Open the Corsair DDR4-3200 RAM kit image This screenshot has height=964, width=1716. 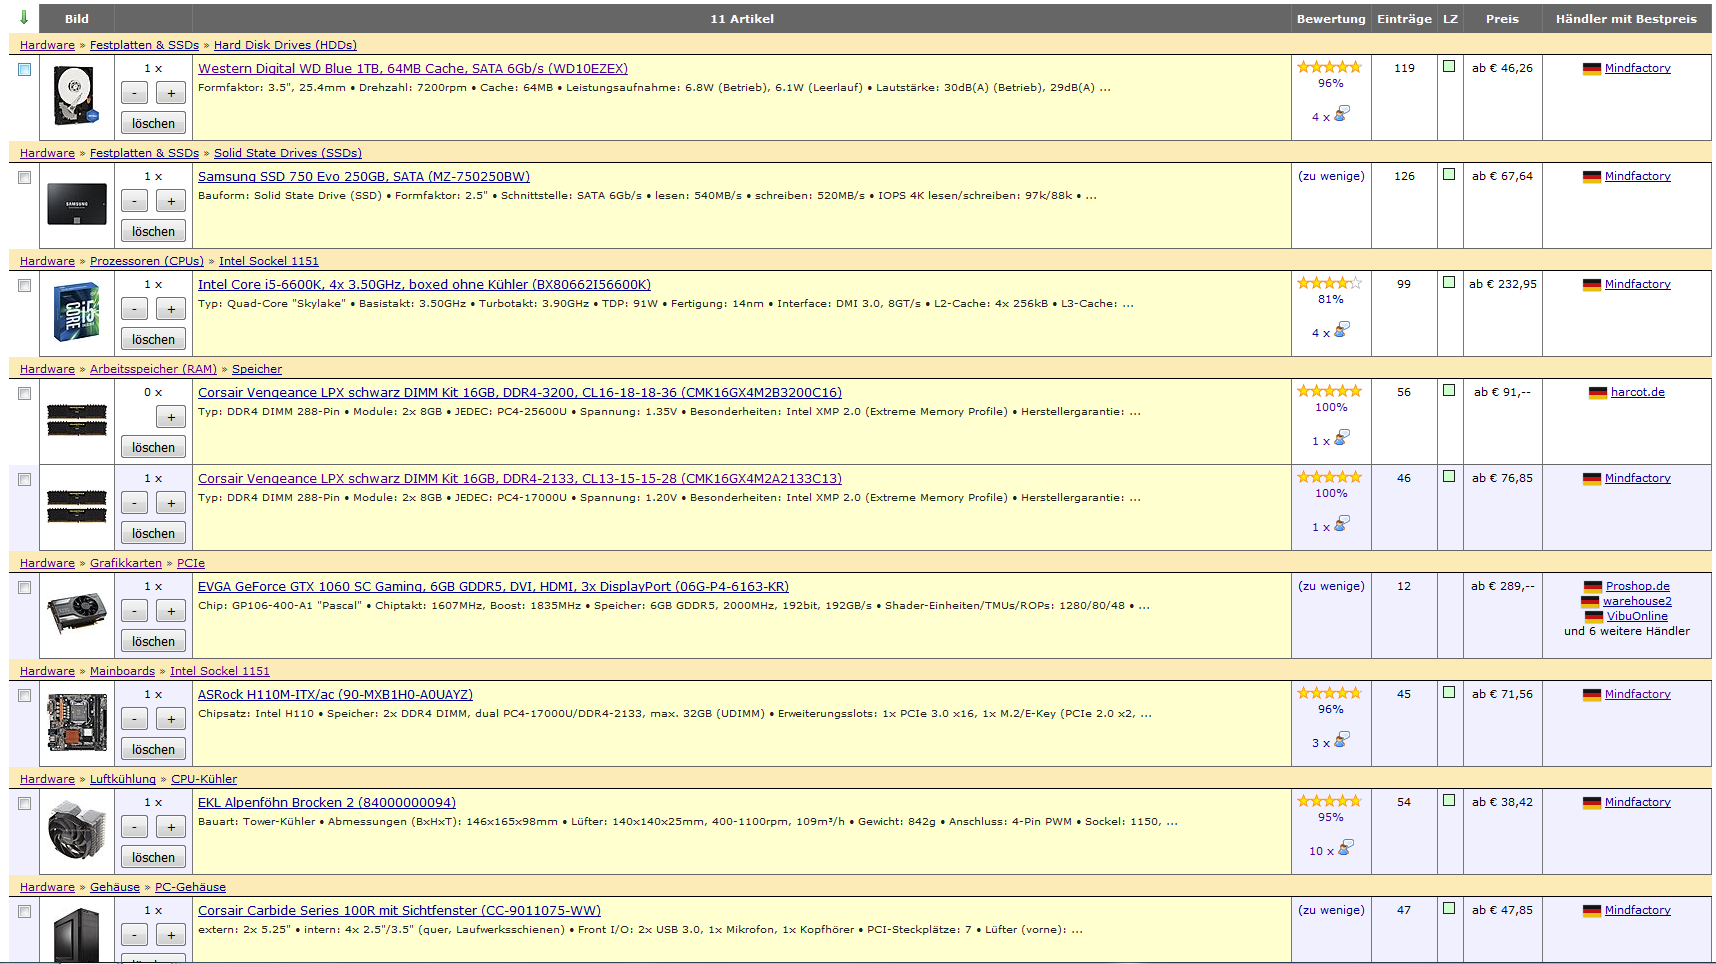77,420
